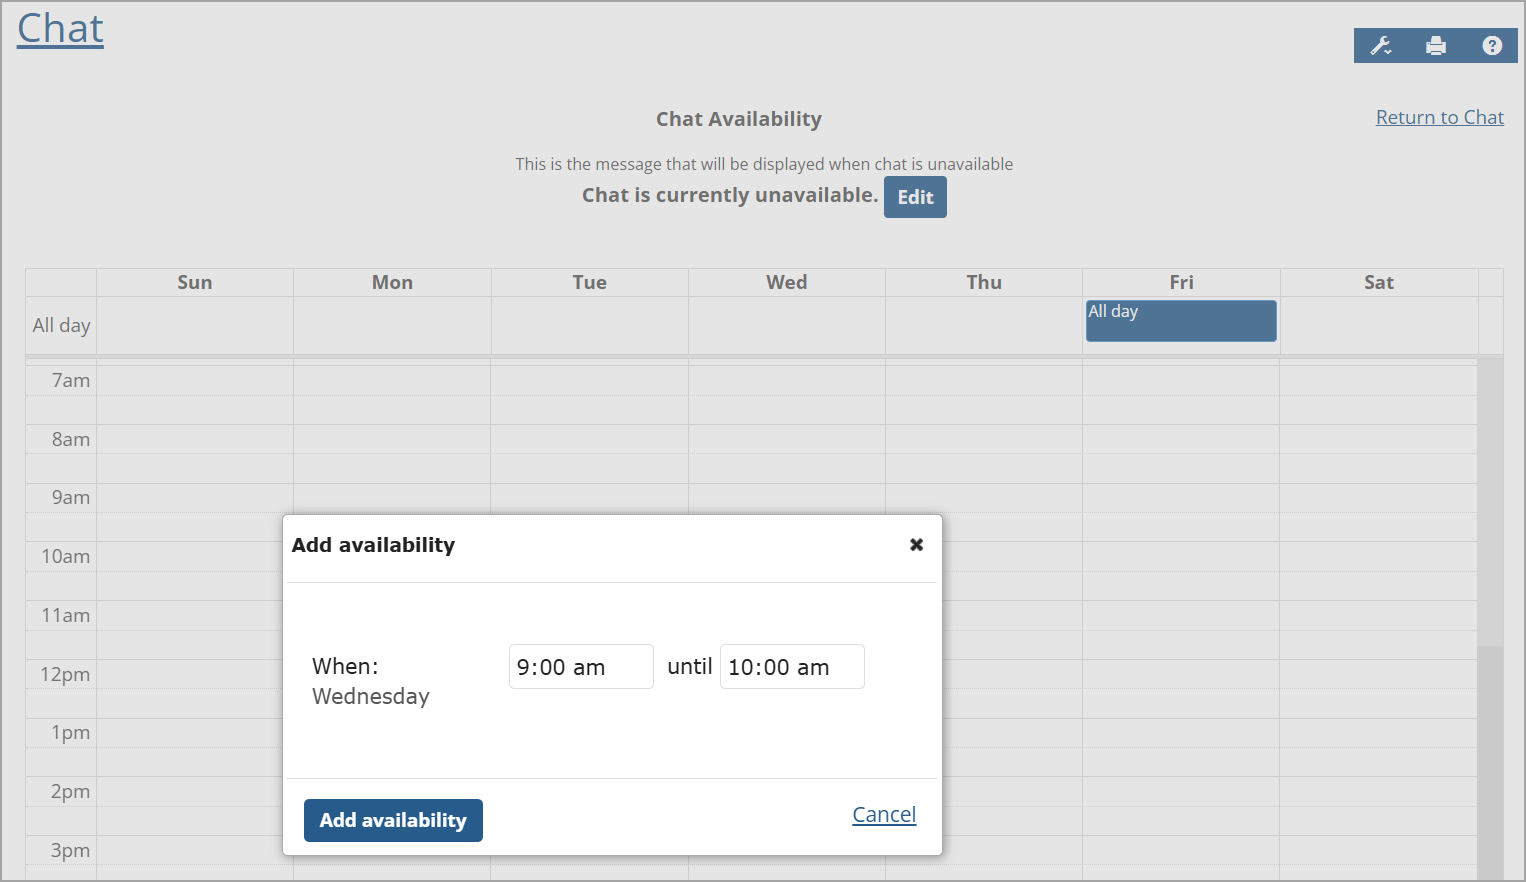Open the 9:00 am start time picker
Screen dimensions: 1526x882
coord(580,666)
